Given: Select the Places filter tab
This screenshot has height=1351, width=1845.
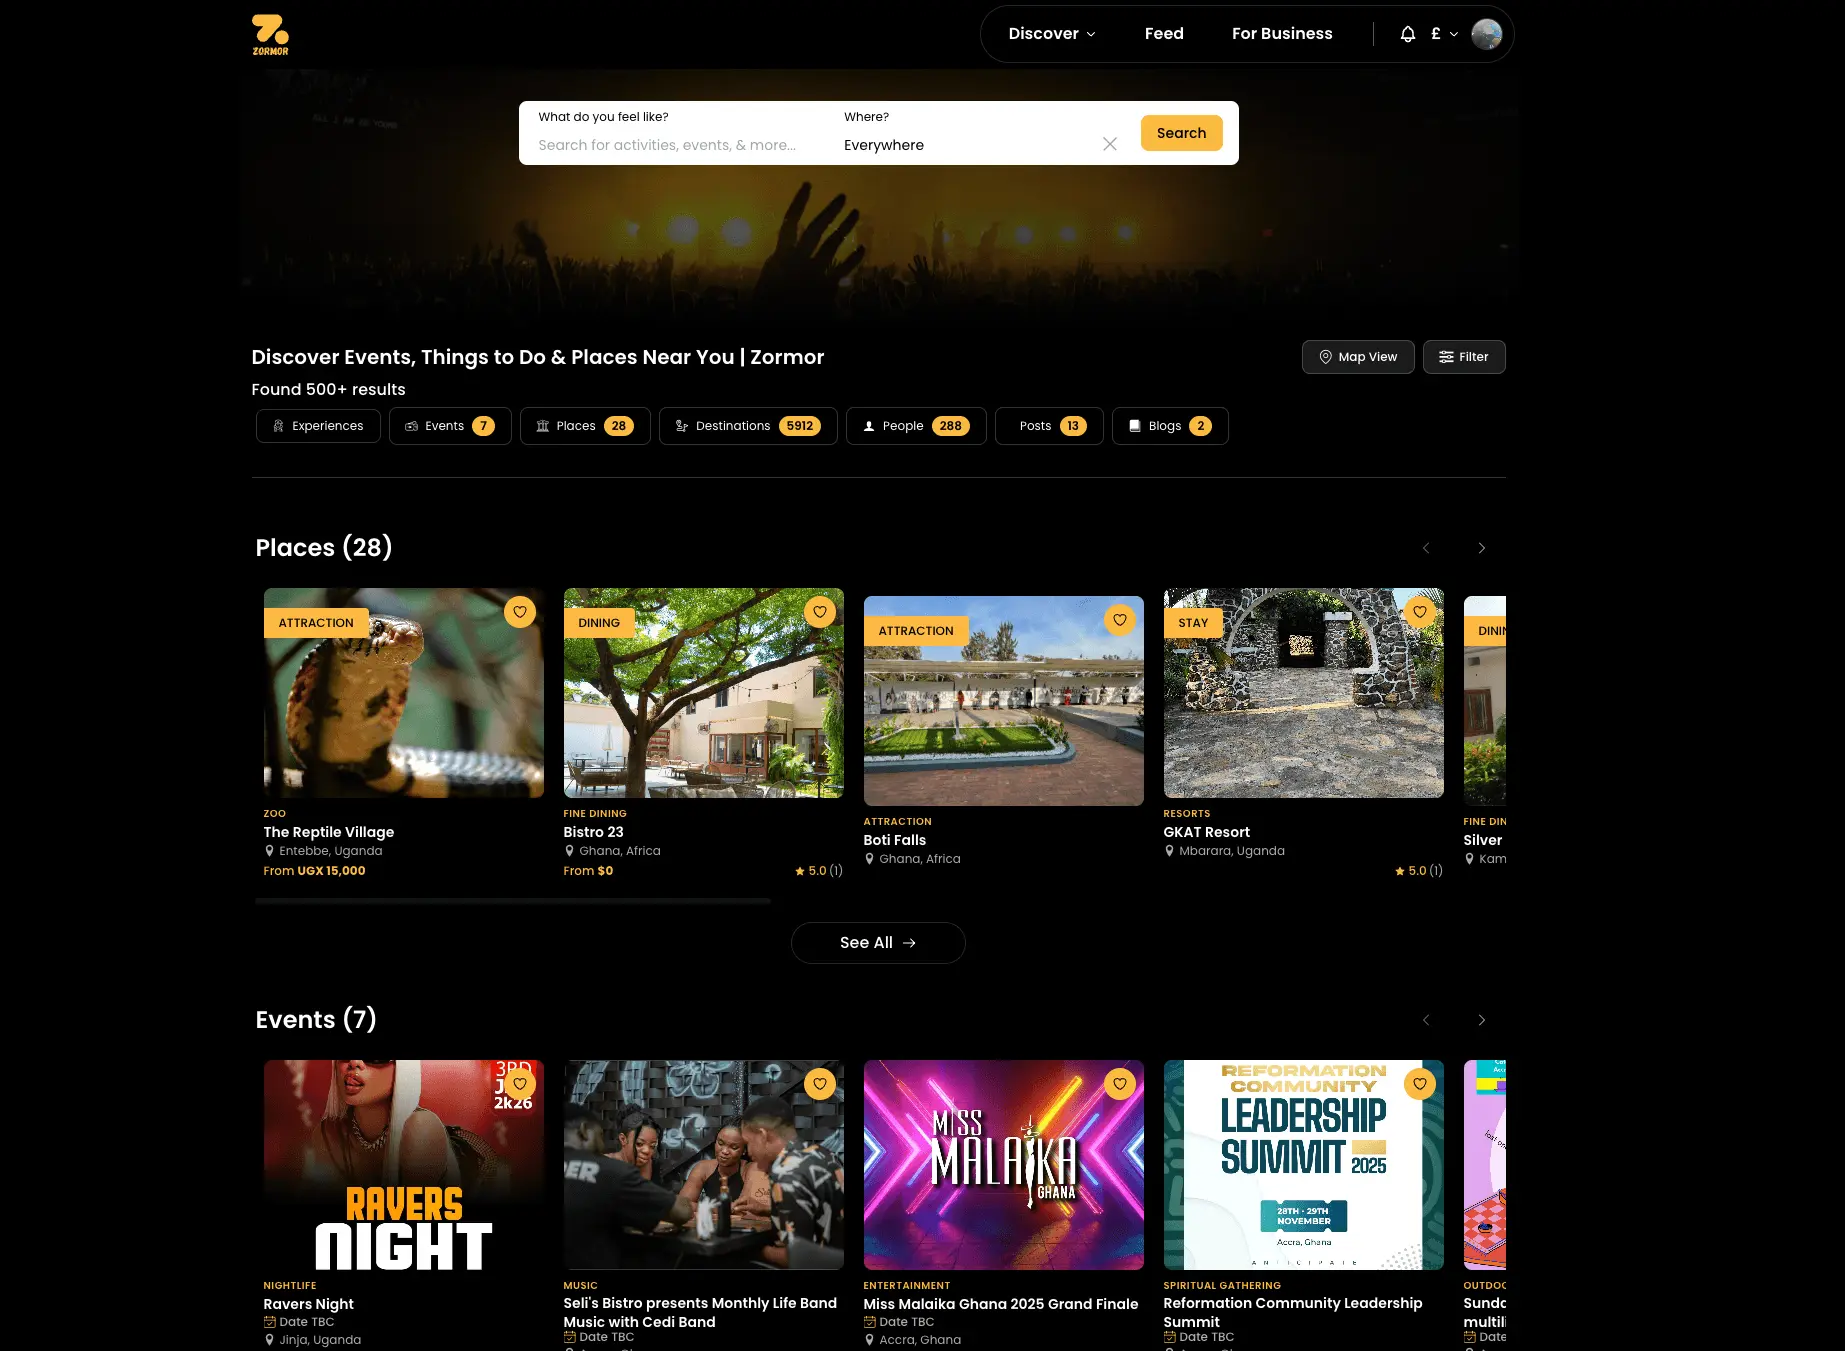Looking at the screenshot, I should (585, 426).
